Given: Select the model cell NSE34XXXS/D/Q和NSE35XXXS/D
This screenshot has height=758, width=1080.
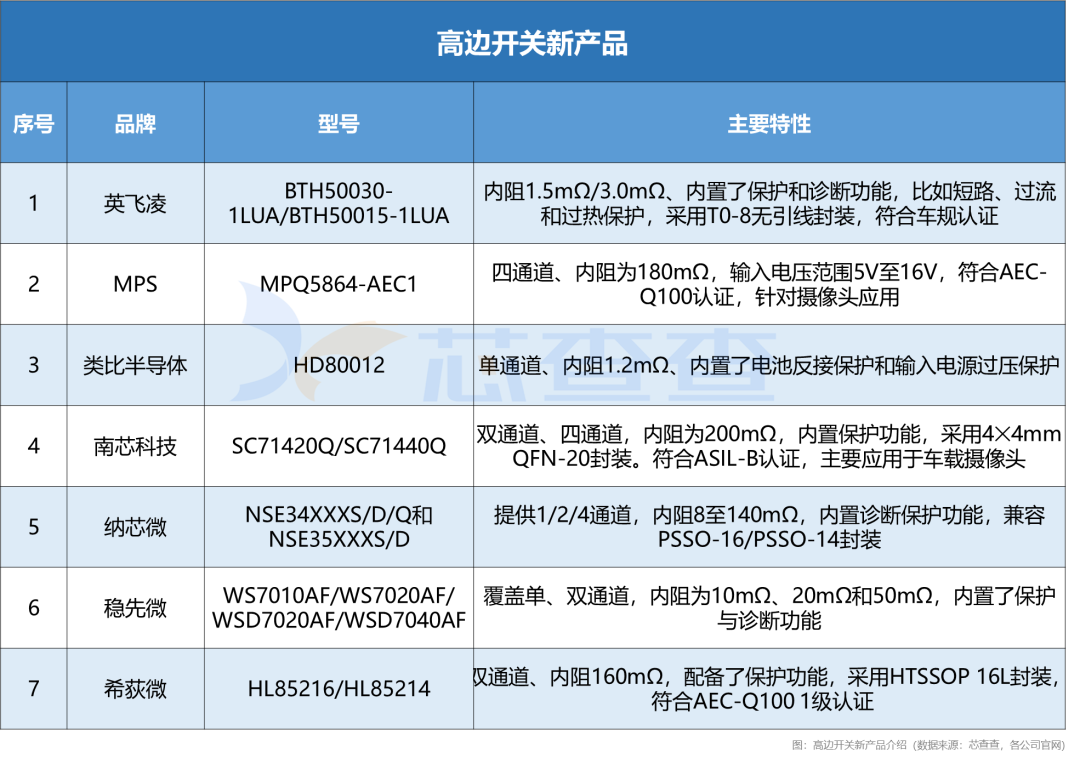Looking at the screenshot, I should click(x=338, y=527).
